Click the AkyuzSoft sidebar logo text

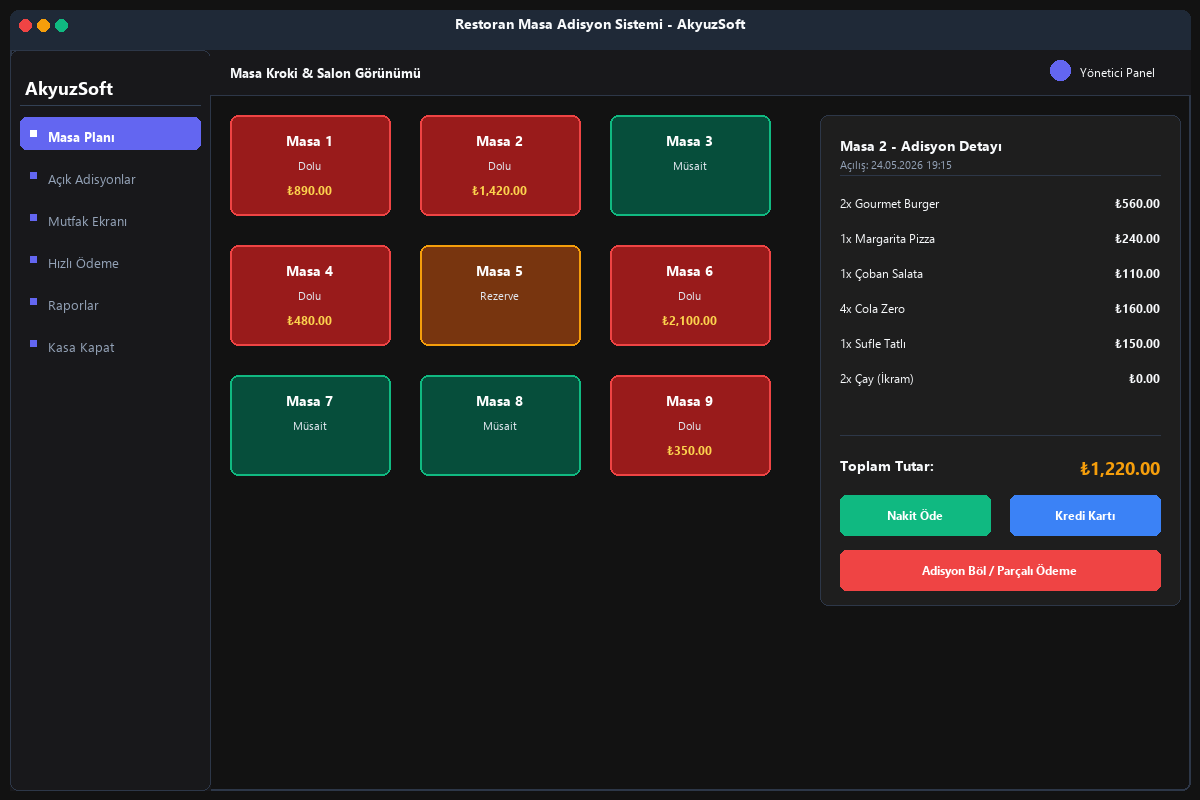click(69, 89)
